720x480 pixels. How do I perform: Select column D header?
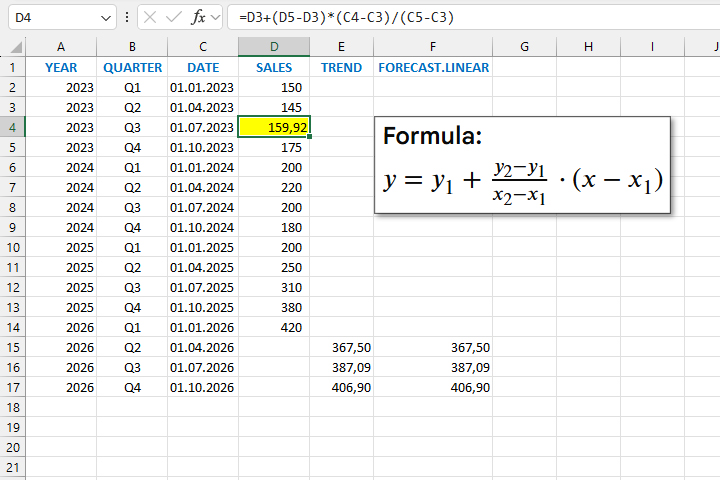[274, 47]
